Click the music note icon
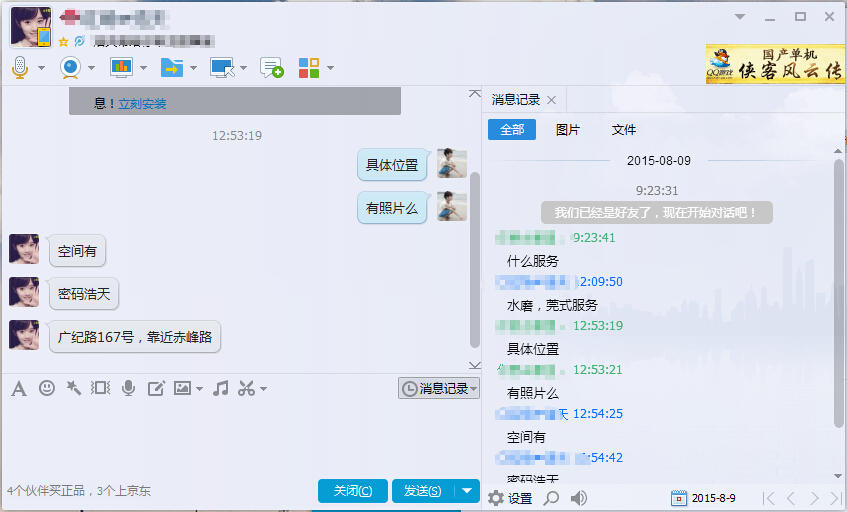The width and height of the screenshot is (847, 512). [x=221, y=388]
